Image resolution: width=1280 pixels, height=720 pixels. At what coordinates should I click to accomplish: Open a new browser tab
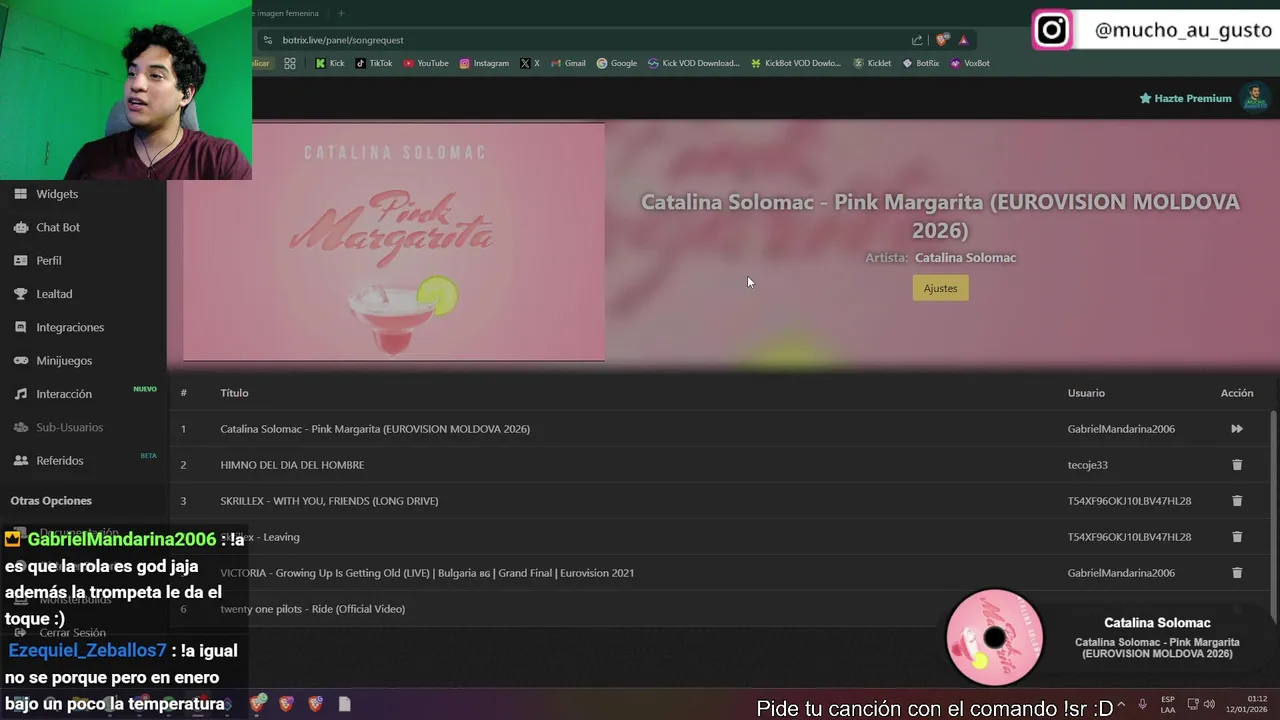pos(341,13)
